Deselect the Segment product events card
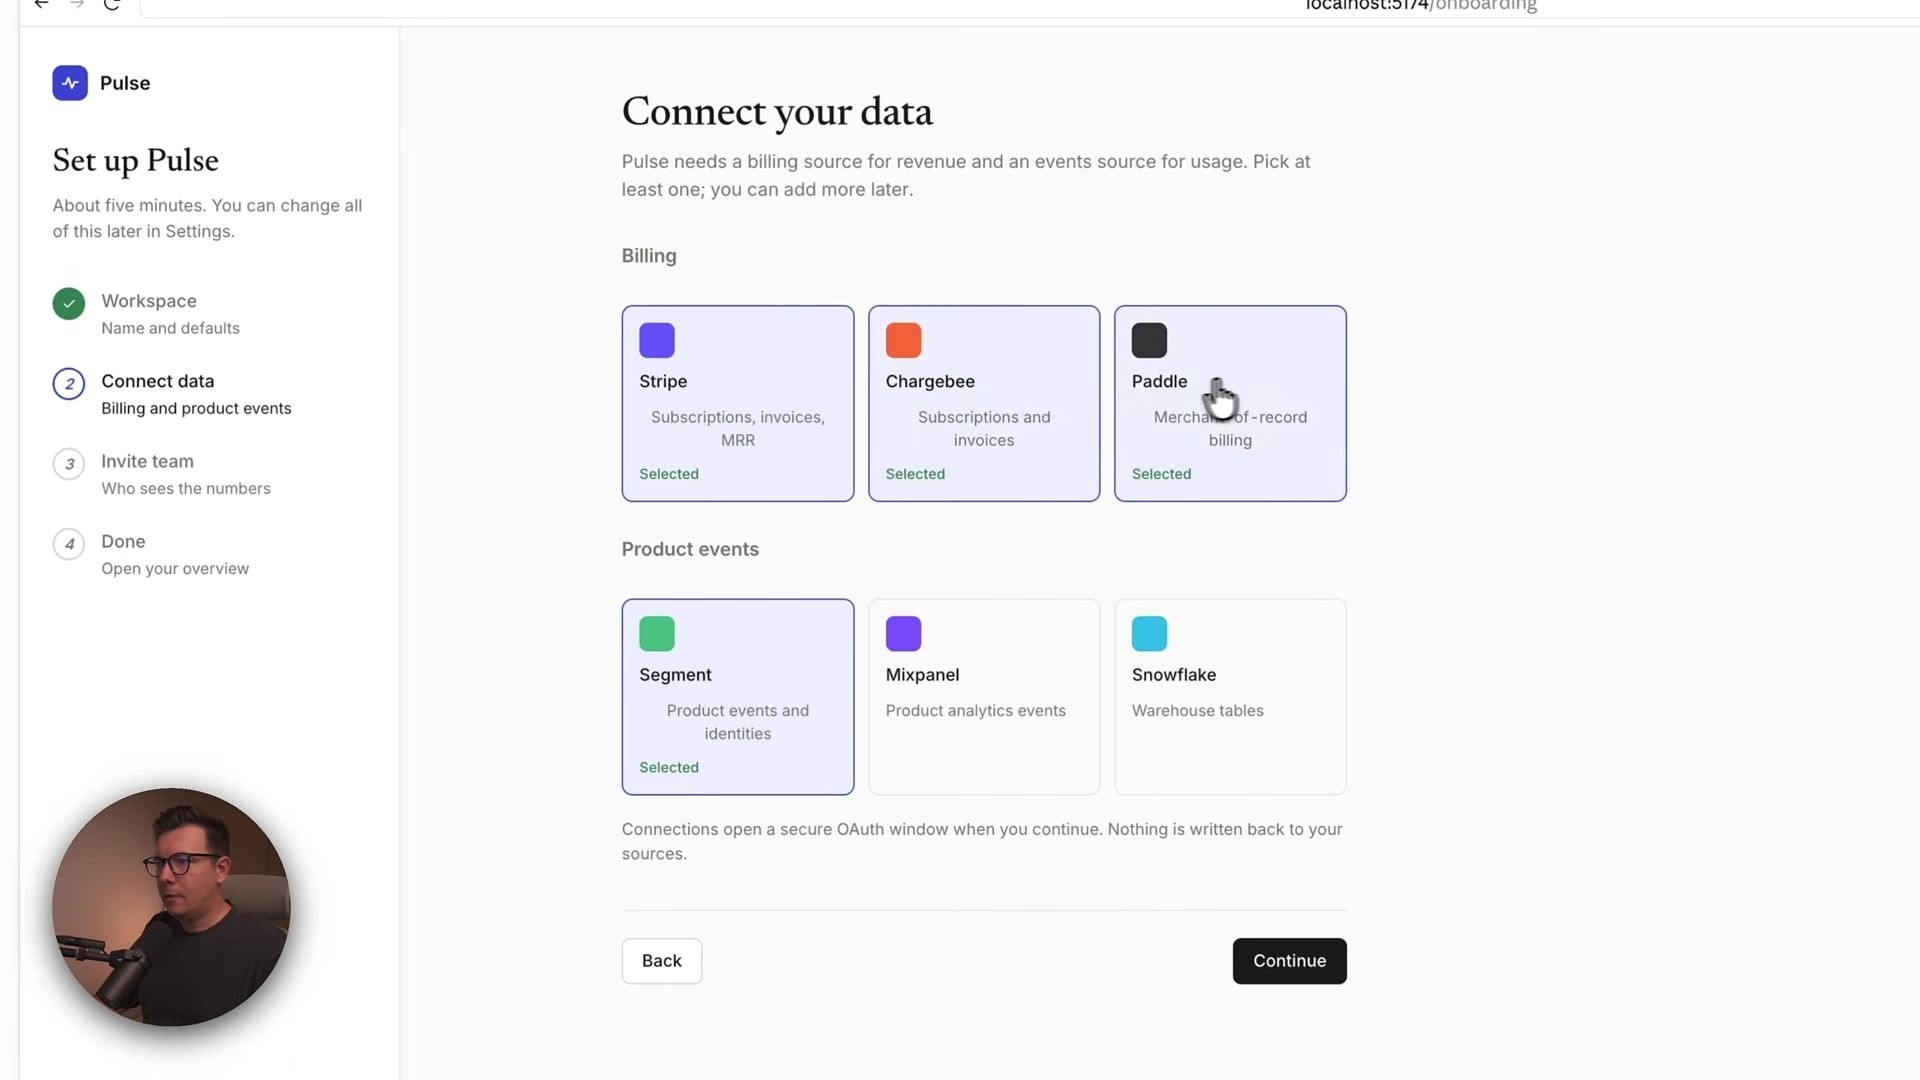1920x1080 pixels. (x=738, y=697)
